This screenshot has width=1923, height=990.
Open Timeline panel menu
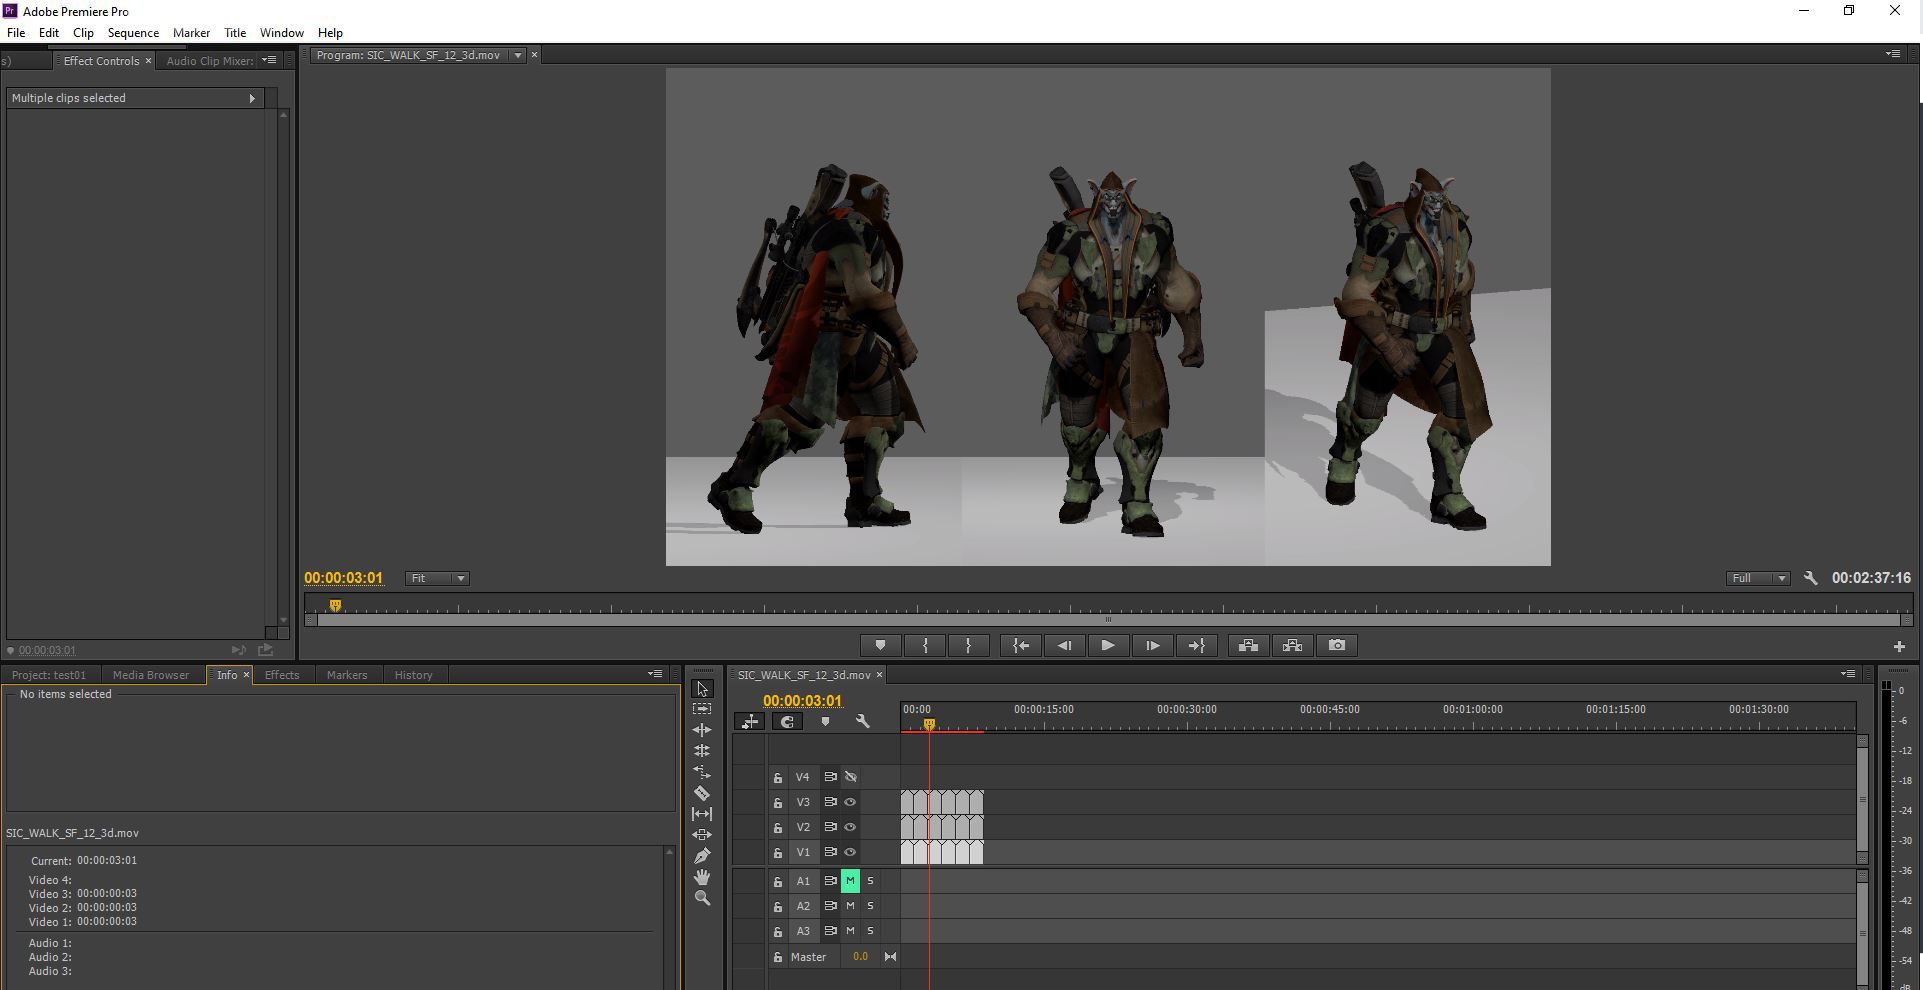click(x=1848, y=674)
